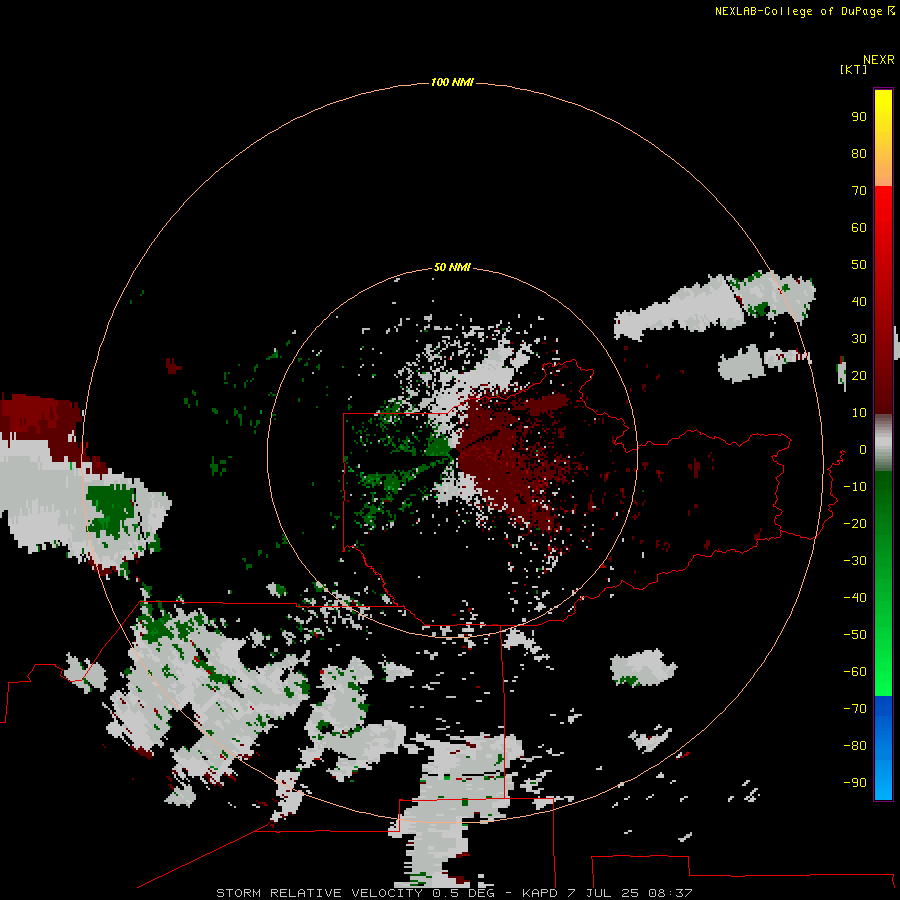900x900 pixels.
Task: Click the -50 value on the velocity scale
Action: [855, 635]
